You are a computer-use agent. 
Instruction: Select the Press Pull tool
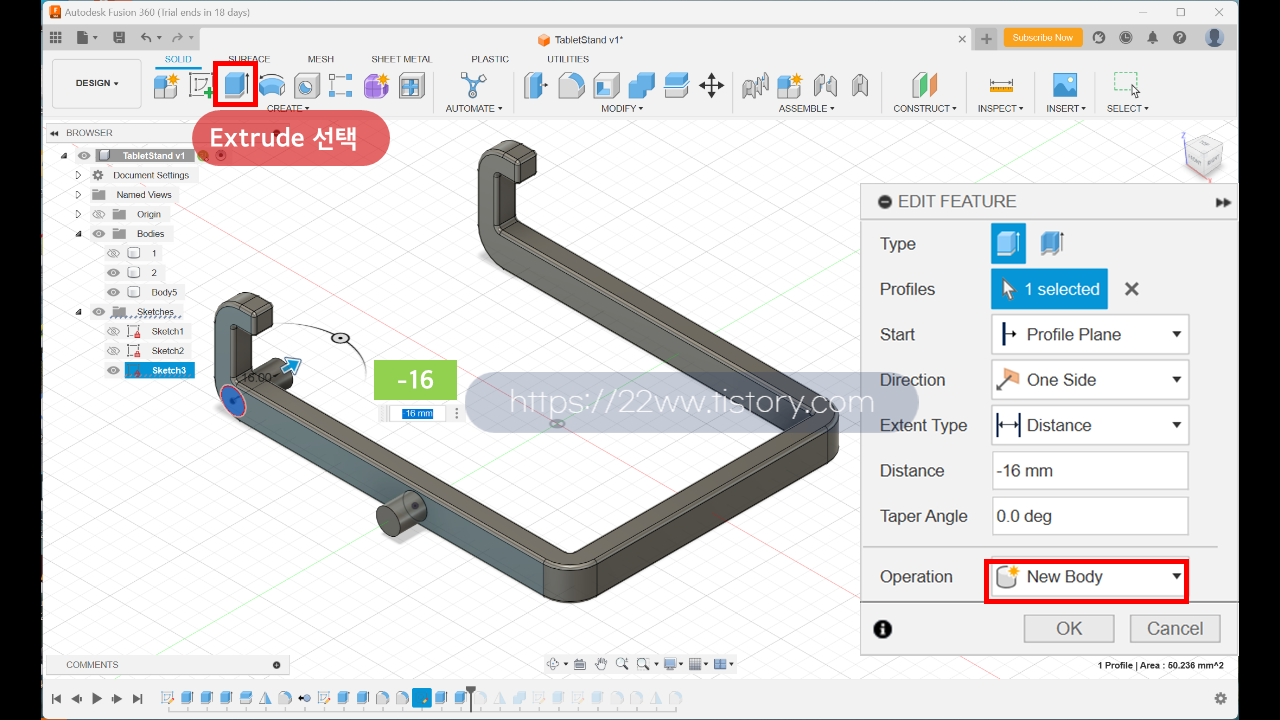click(x=536, y=86)
